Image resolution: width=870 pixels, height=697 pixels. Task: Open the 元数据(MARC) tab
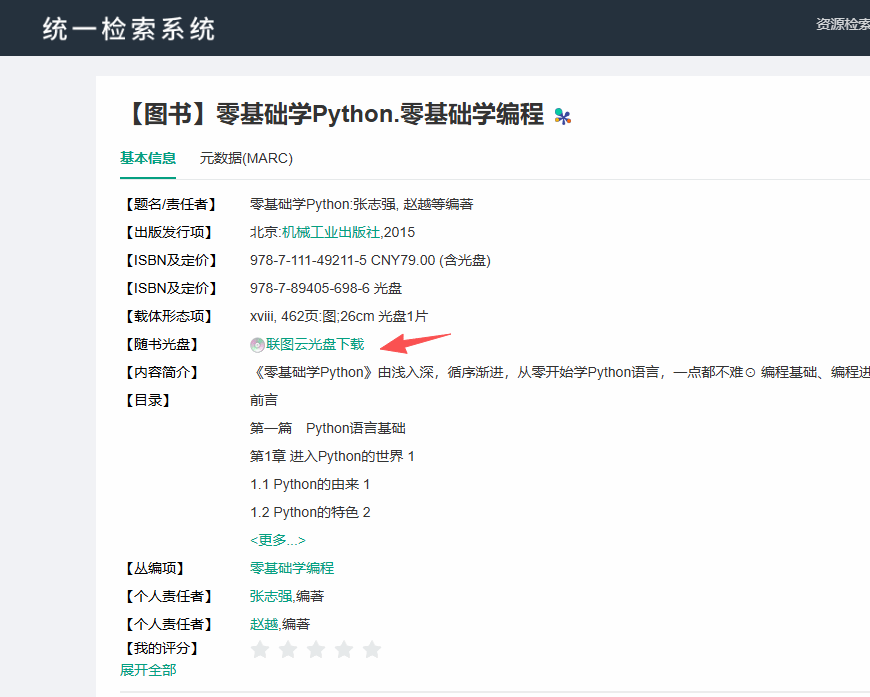point(246,158)
